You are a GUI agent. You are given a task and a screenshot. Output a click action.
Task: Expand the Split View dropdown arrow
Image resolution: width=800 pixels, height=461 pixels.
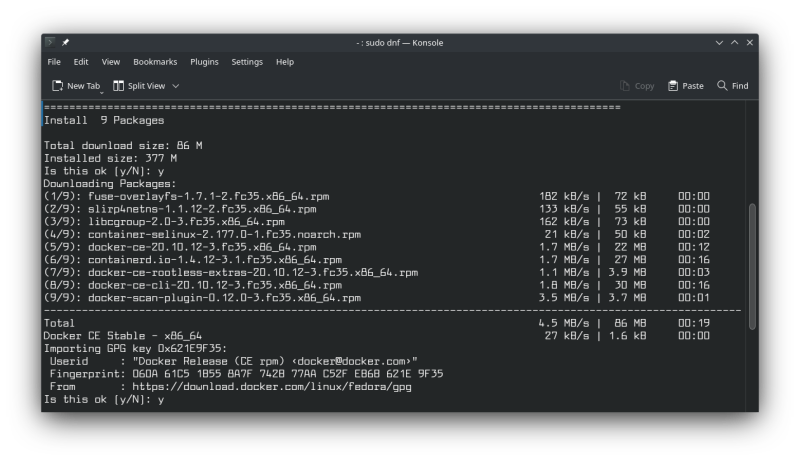[176, 86]
